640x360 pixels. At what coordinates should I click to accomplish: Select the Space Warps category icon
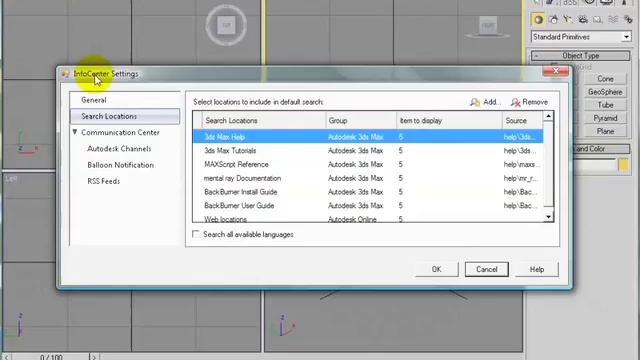pos(613,19)
